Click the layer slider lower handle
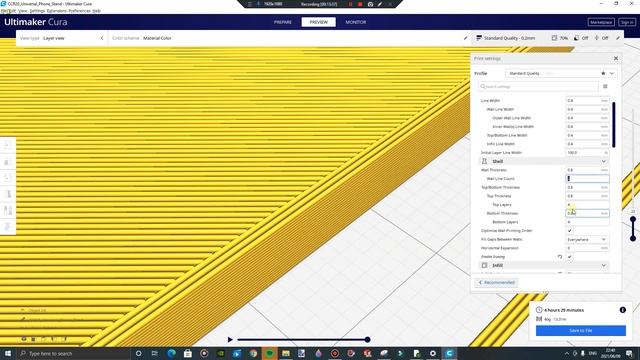The height and width of the screenshot is (360, 640). click(633, 238)
